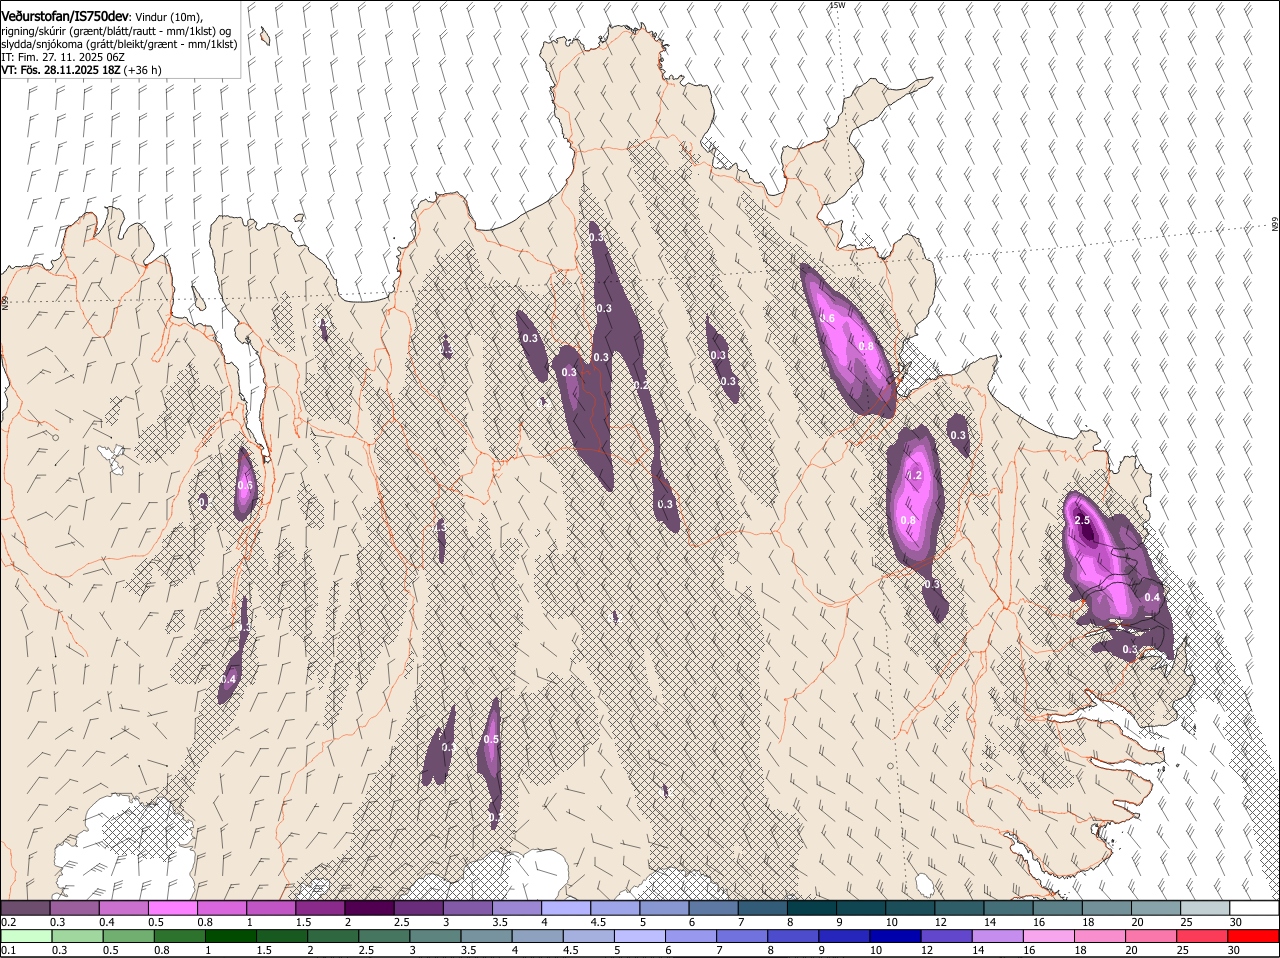This screenshot has width=1280, height=958.
Task: Click the 0.5 value near the western fjord
Action: point(245,486)
